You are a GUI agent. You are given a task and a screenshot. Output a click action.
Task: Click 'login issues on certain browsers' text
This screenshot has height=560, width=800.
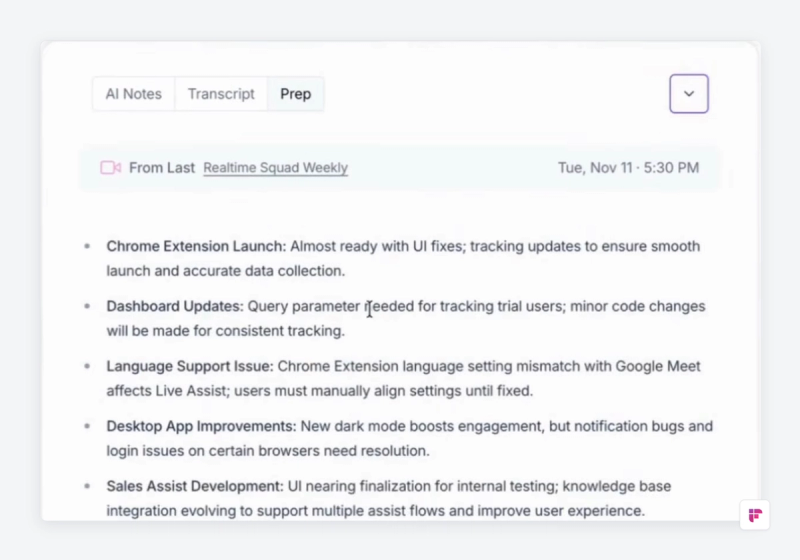[213, 451]
